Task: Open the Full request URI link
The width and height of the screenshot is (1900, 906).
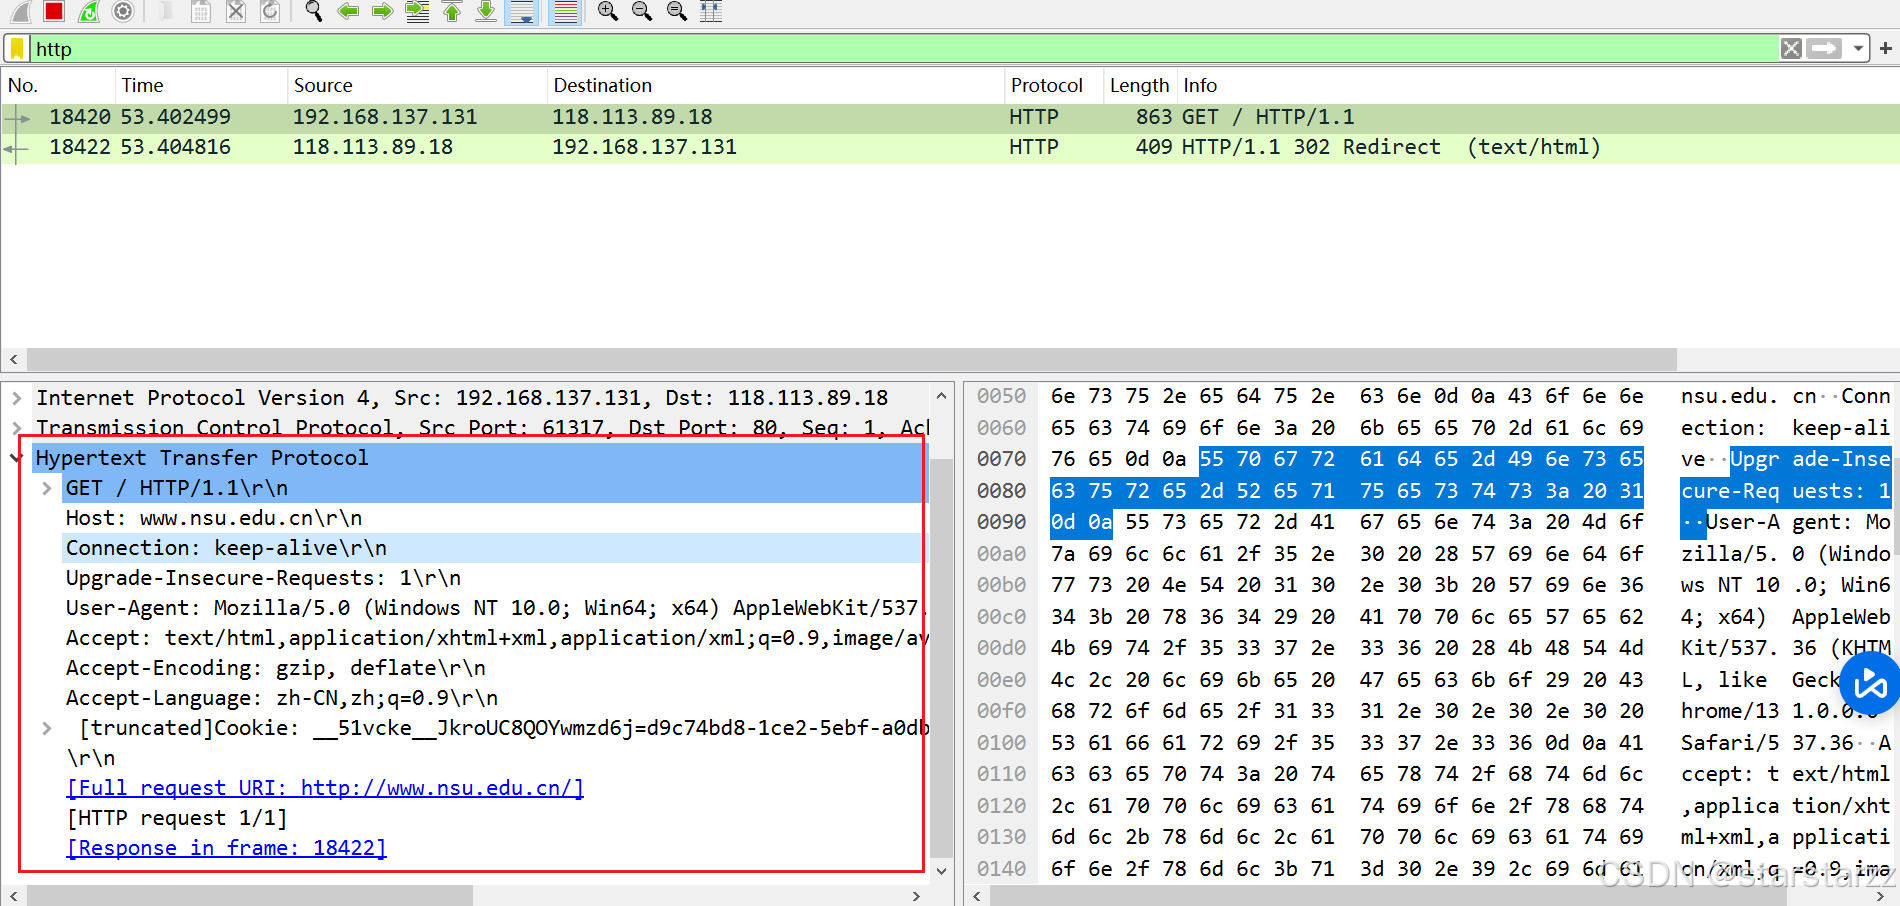Action: [x=325, y=788]
